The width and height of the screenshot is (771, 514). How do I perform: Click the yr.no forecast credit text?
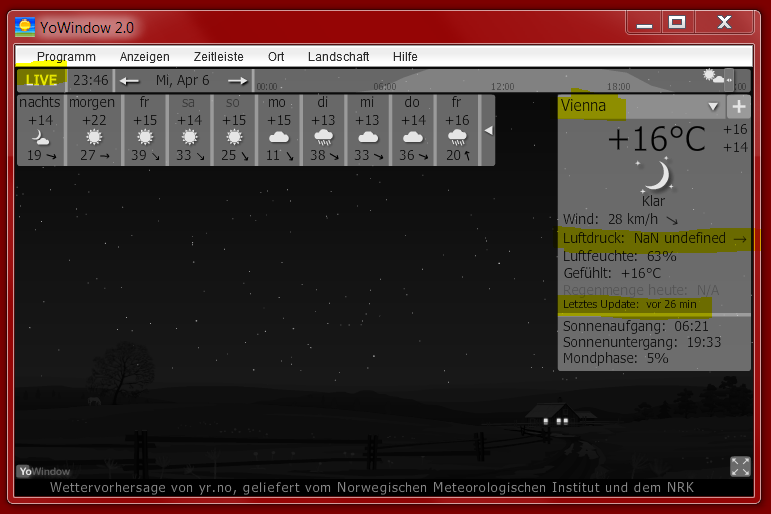pos(372,487)
